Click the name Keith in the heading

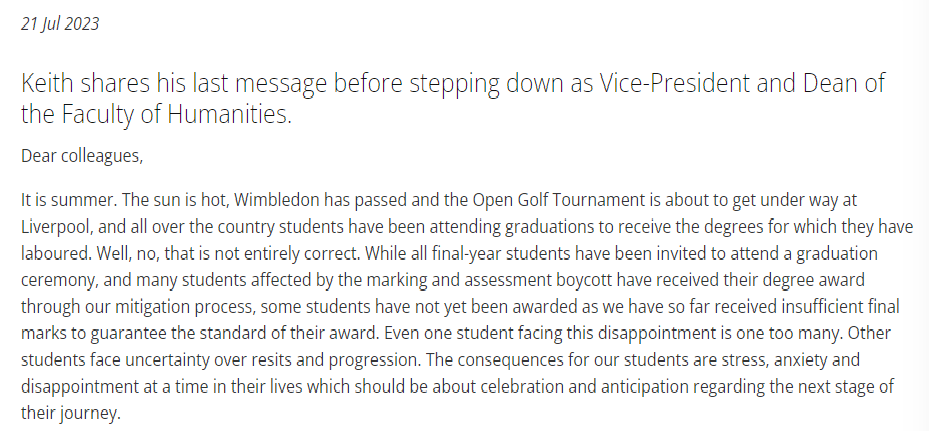[47, 83]
